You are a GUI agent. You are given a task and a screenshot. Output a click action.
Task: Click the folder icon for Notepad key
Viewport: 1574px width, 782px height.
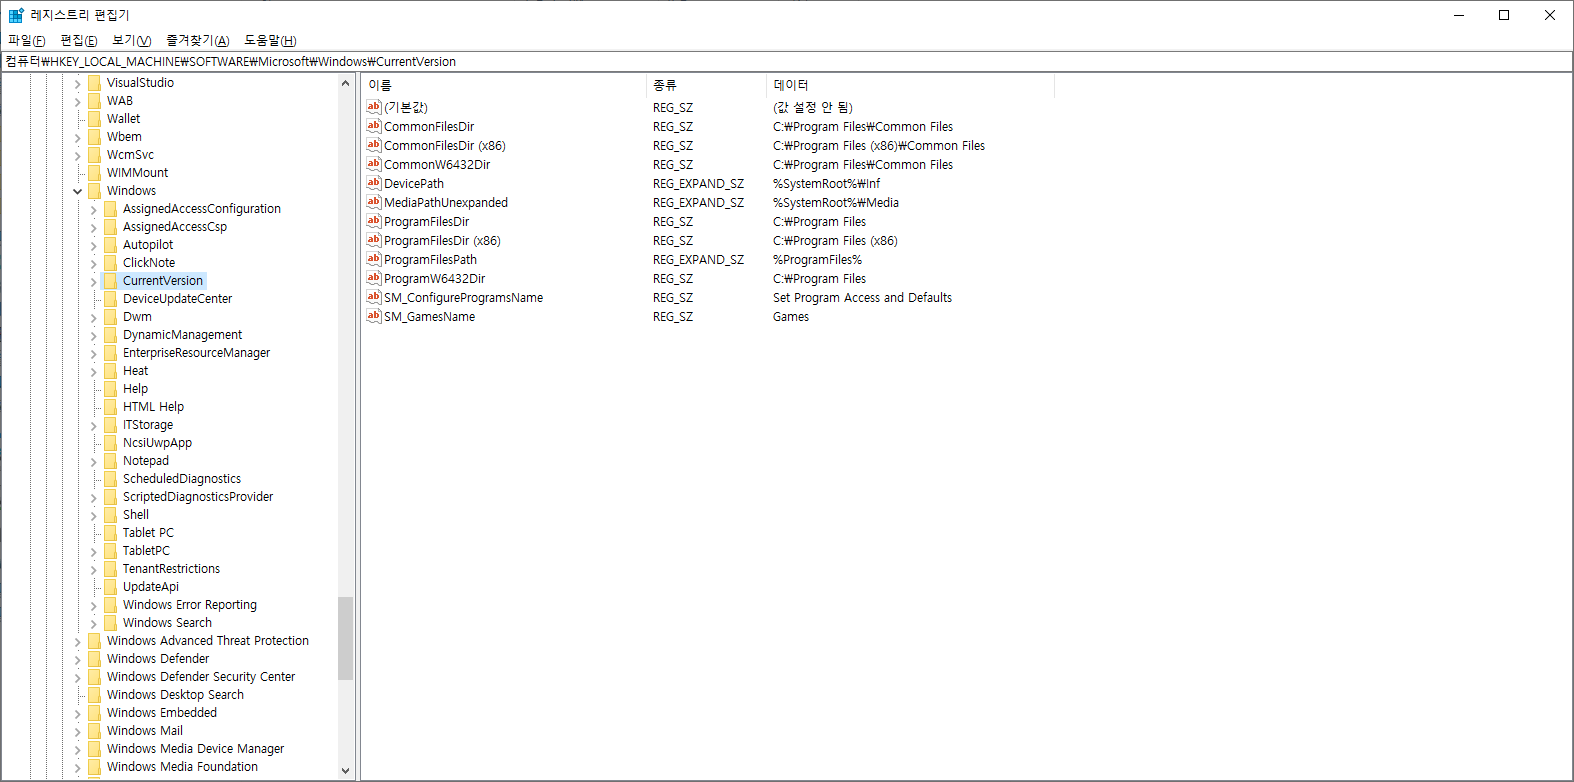111,461
